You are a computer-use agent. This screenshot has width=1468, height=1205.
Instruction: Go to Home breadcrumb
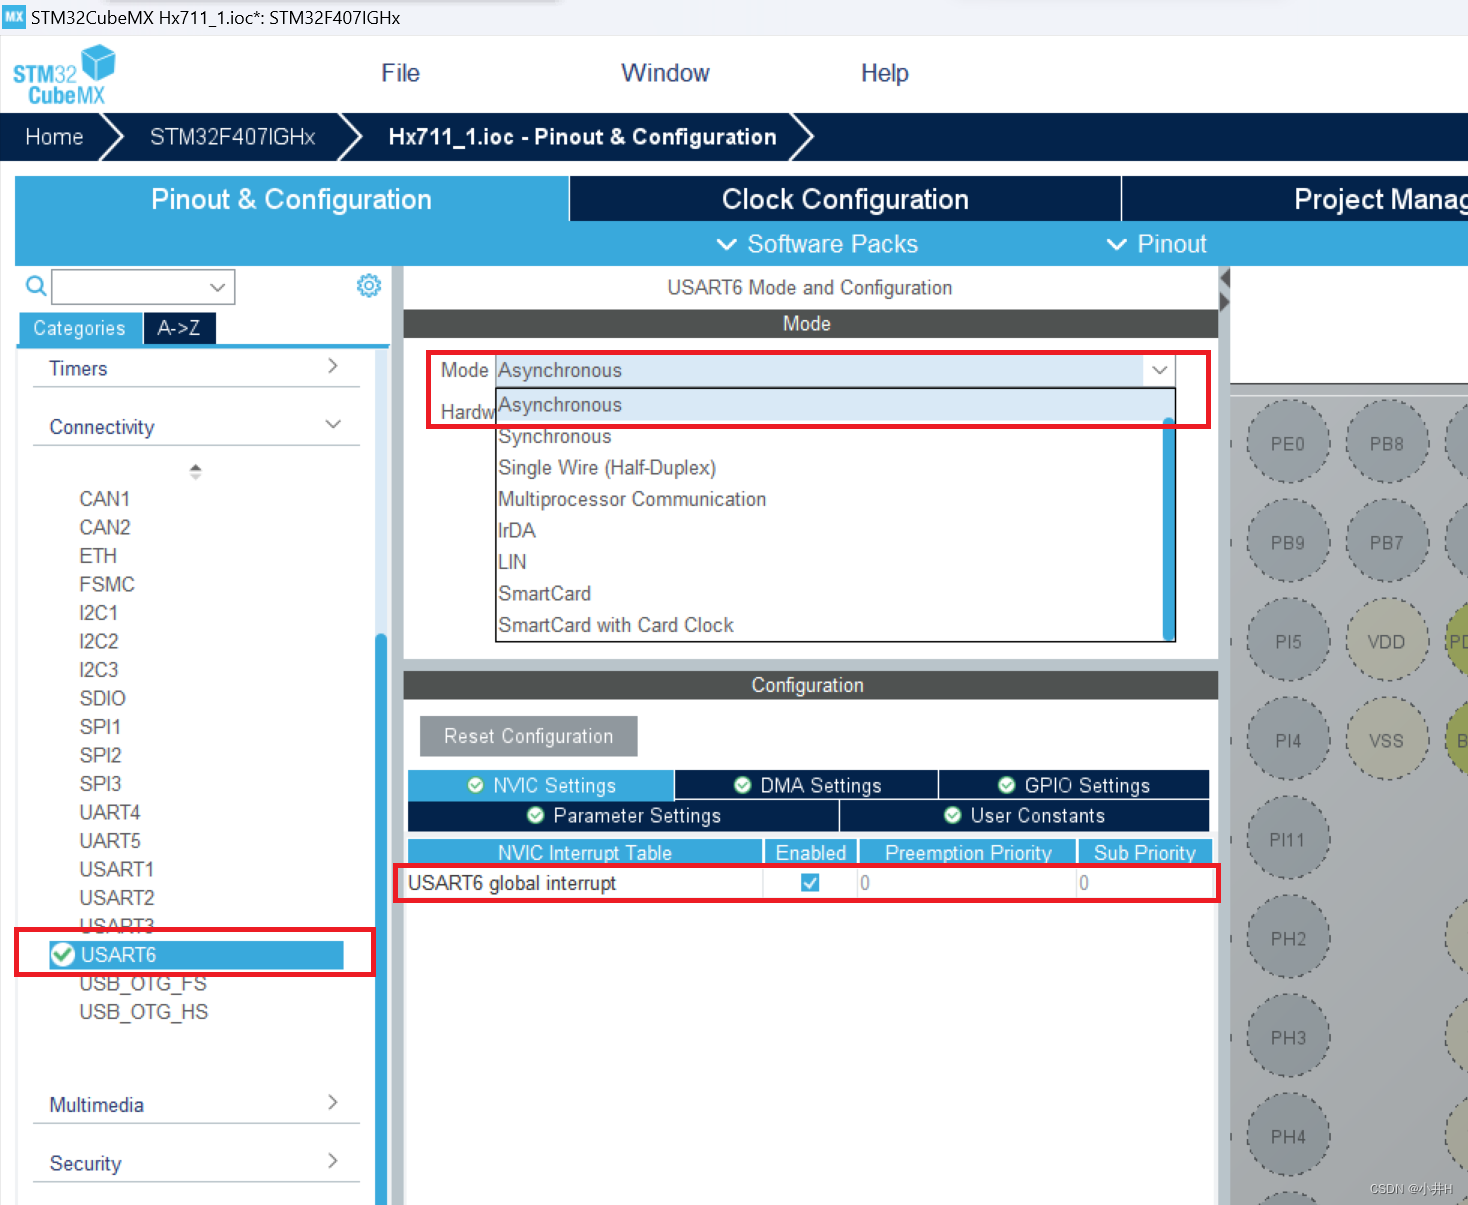54,137
